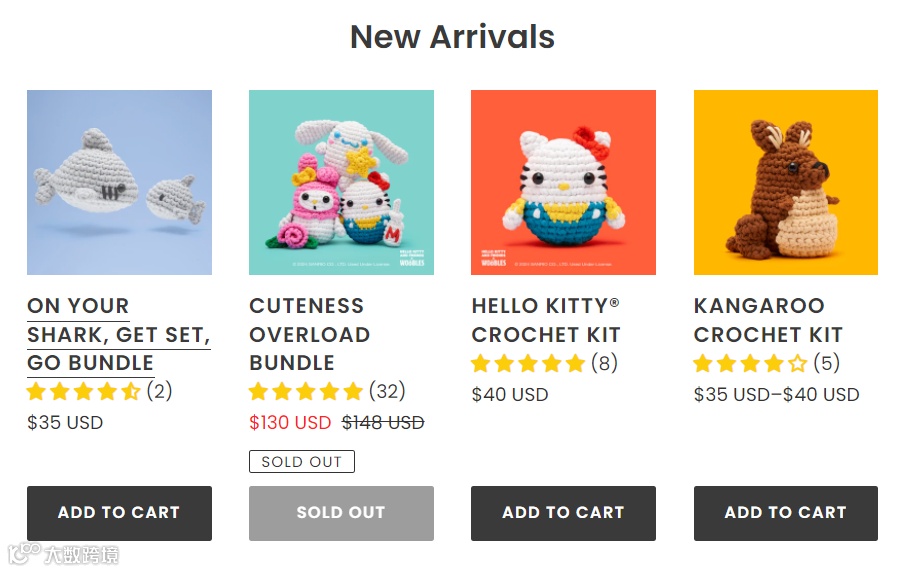
Task: Click the shark bundle star rating
Action: pos(84,391)
